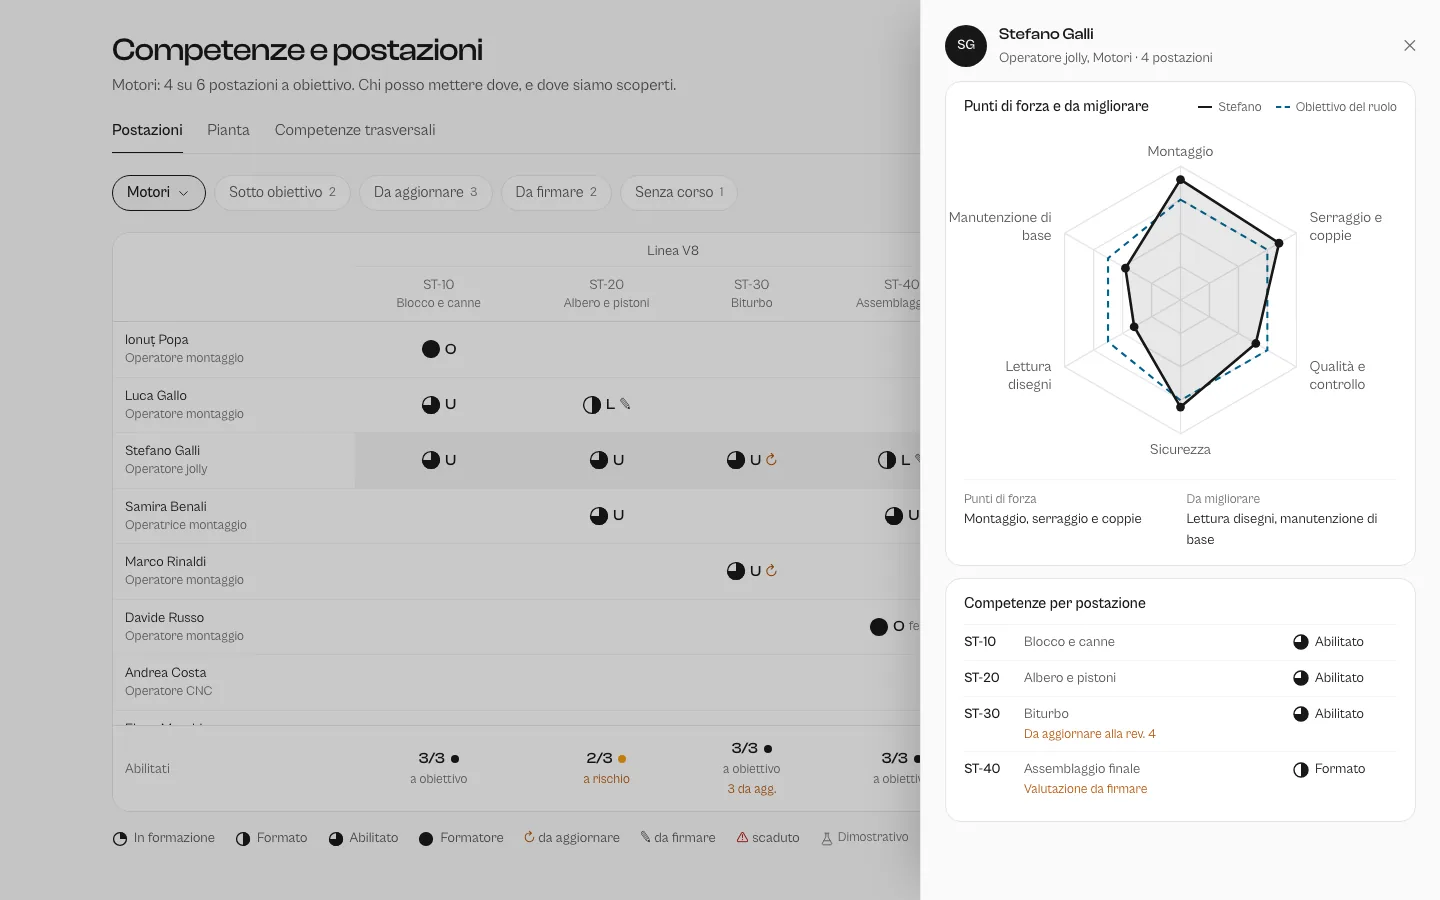Viewport: 1440px width, 900px height.
Task: Click Ionuț Popa's ST-10 formatore skill icon
Action: click(x=431, y=349)
